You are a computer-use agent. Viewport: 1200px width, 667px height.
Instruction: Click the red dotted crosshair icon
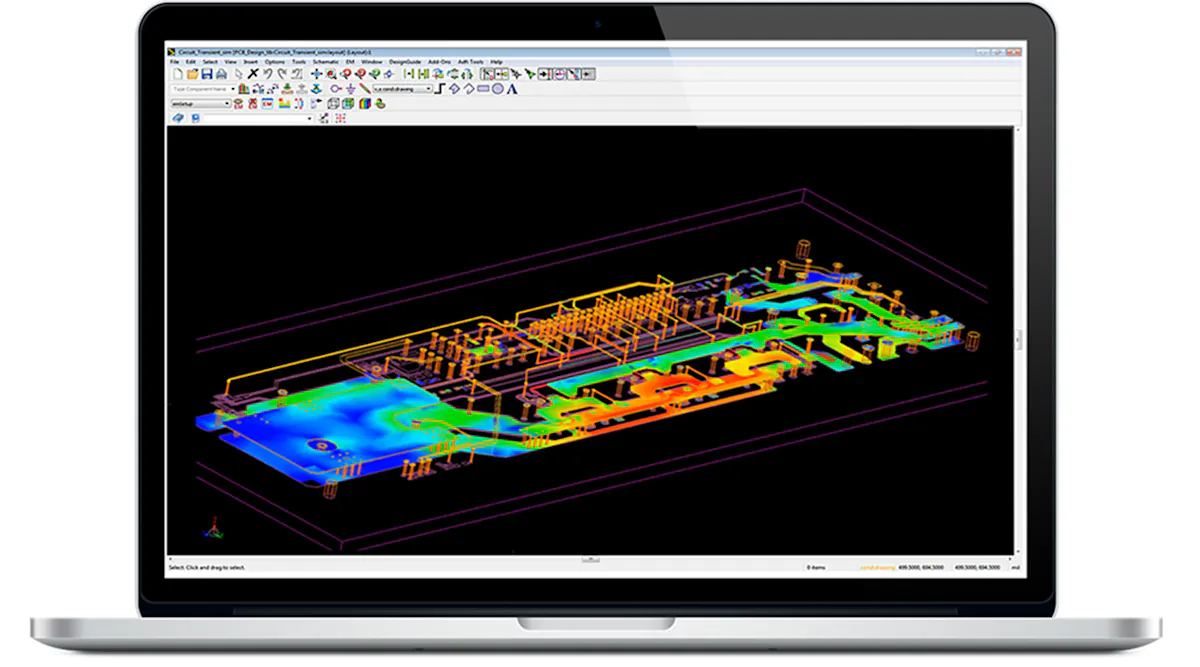click(x=341, y=118)
